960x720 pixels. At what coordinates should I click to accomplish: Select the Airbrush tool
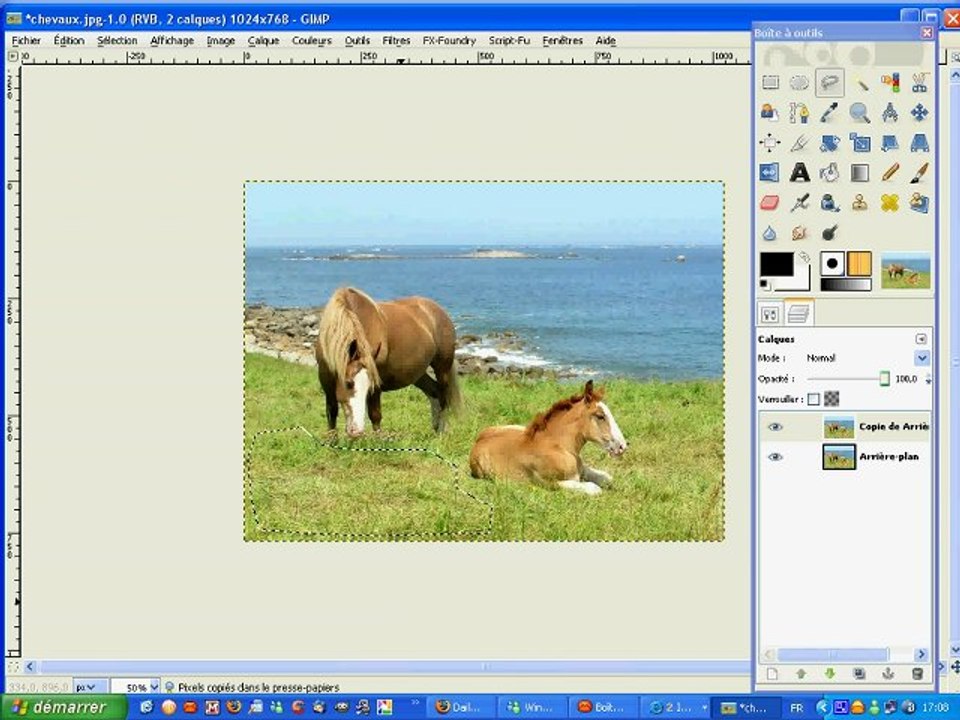[x=799, y=203]
